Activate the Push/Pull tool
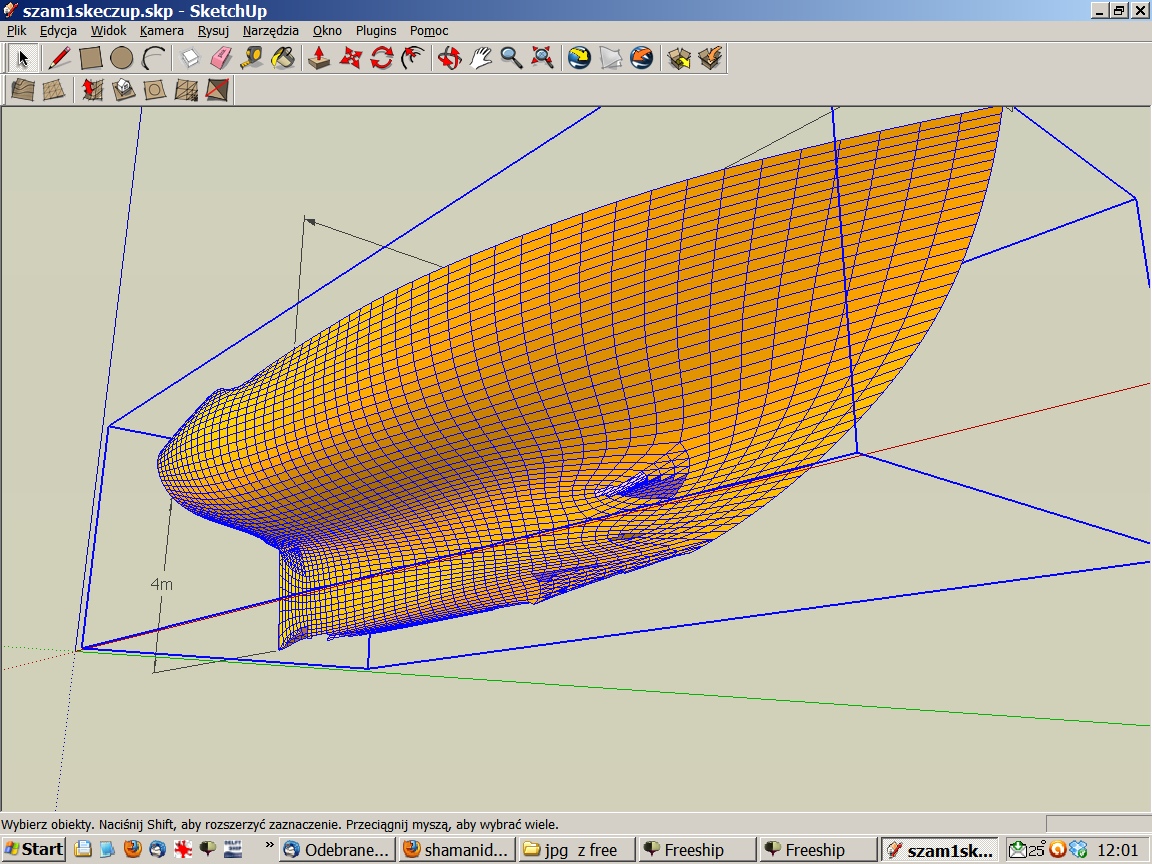Screen dimensions: 1152x864 (x=319, y=58)
